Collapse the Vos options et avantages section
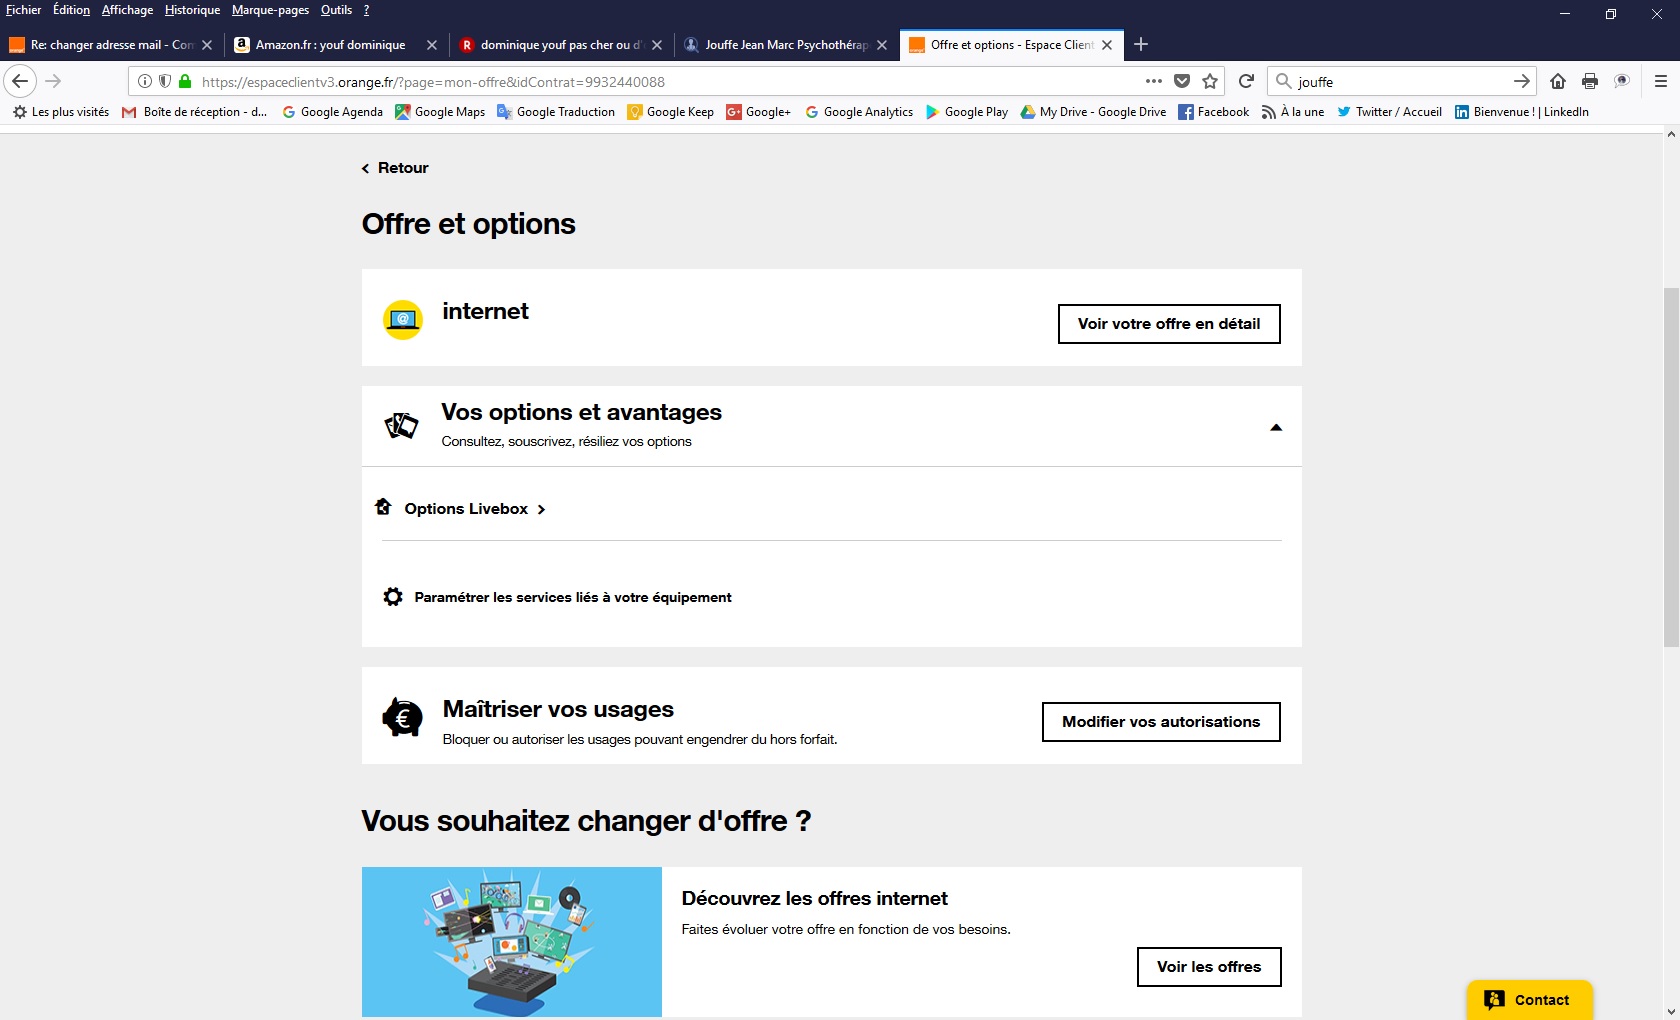 pyautogui.click(x=1276, y=427)
